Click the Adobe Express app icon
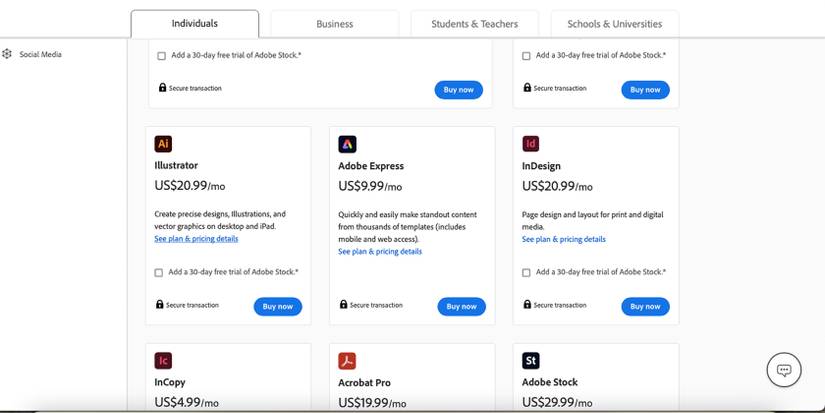825x413 pixels. (347, 144)
